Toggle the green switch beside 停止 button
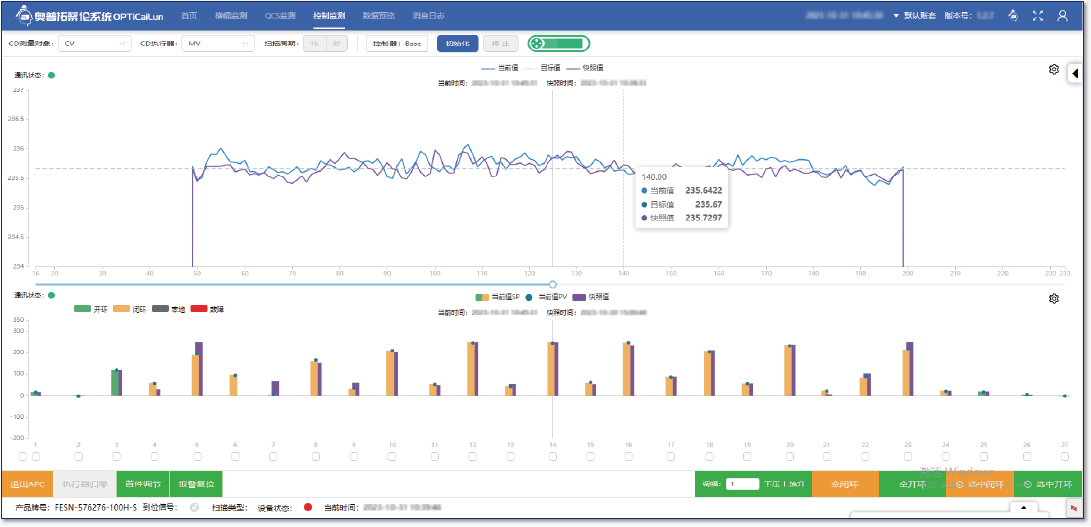Screen dimensions: 1091x527 [x=558, y=44]
